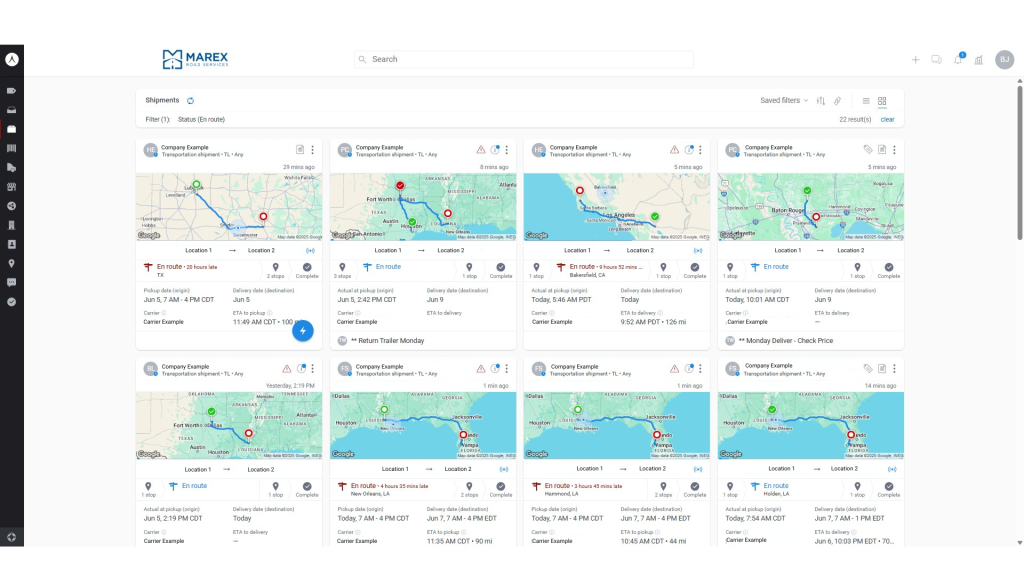The width and height of the screenshot is (1024, 576).
Task: Click the Search input field
Action: click(524, 60)
